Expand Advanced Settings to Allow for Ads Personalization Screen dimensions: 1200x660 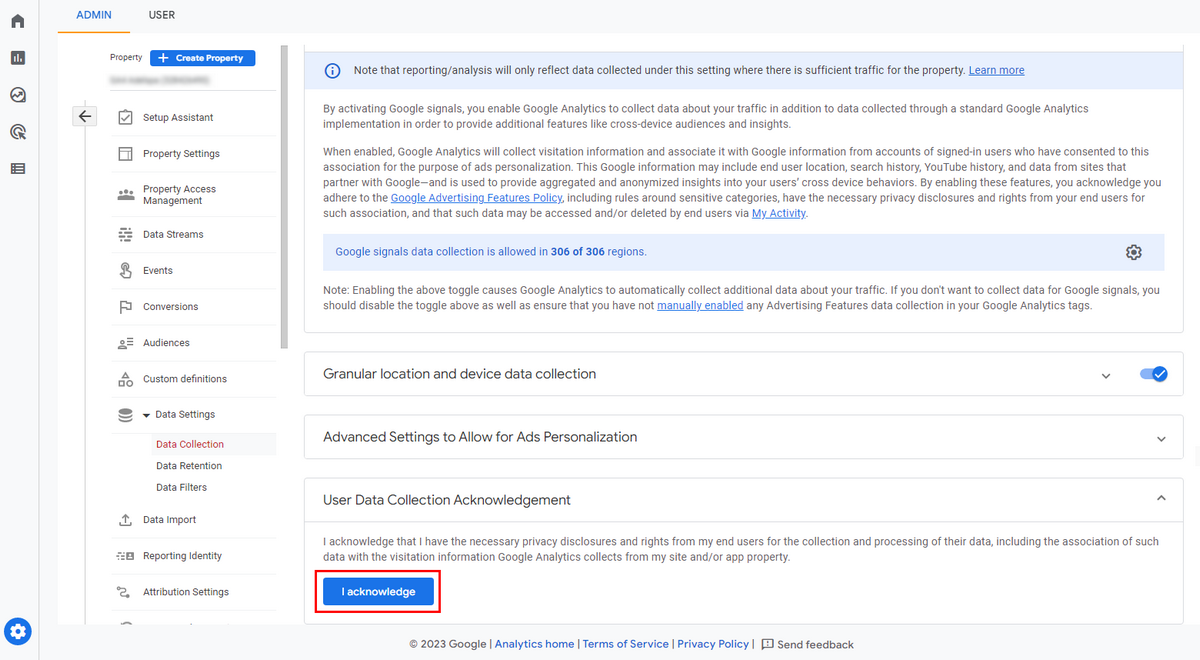pyautogui.click(x=1161, y=438)
